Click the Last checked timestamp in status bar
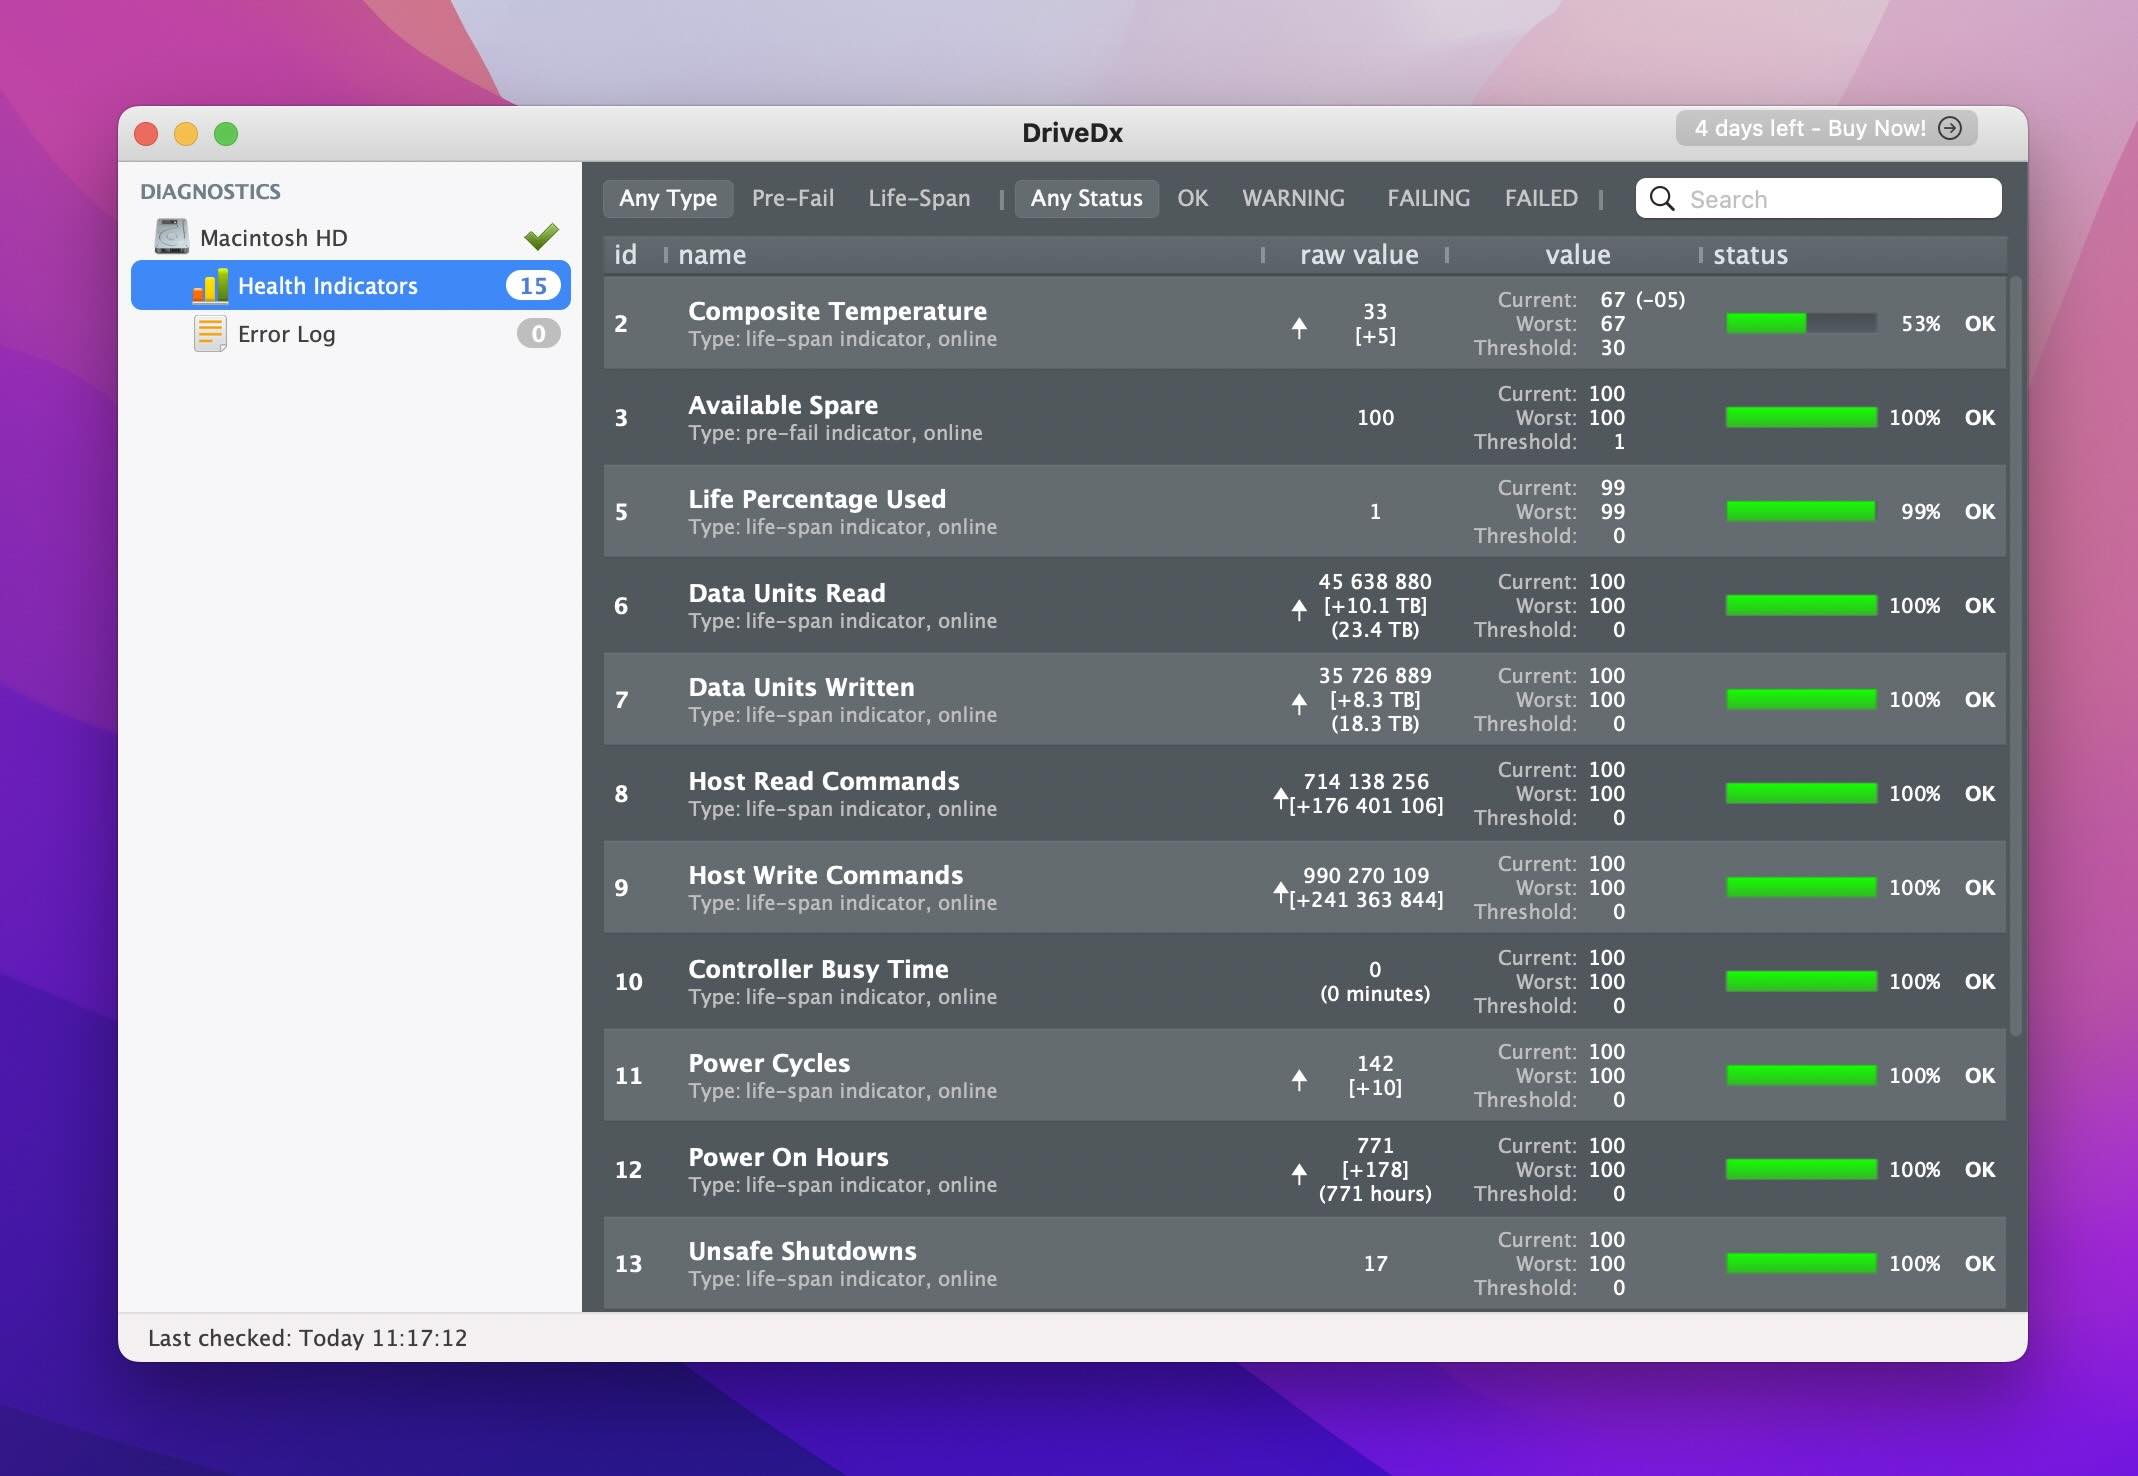This screenshot has height=1476, width=2138. click(x=307, y=1338)
